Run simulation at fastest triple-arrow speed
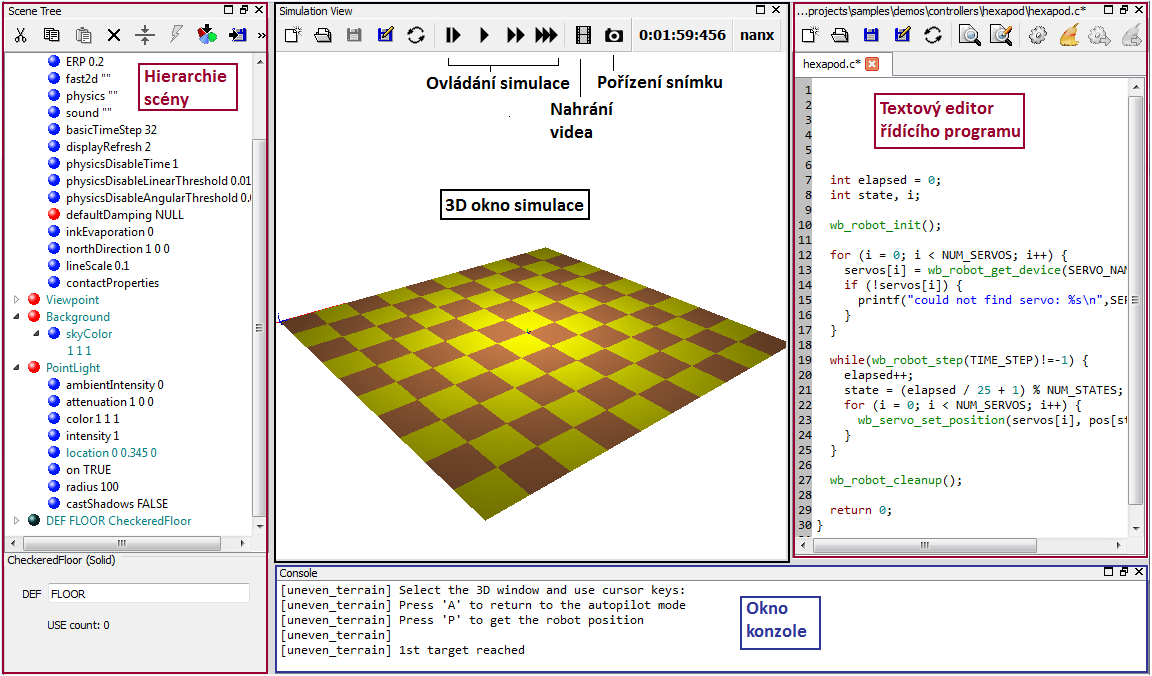The width and height of the screenshot is (1152, 676). click(546, 35)
